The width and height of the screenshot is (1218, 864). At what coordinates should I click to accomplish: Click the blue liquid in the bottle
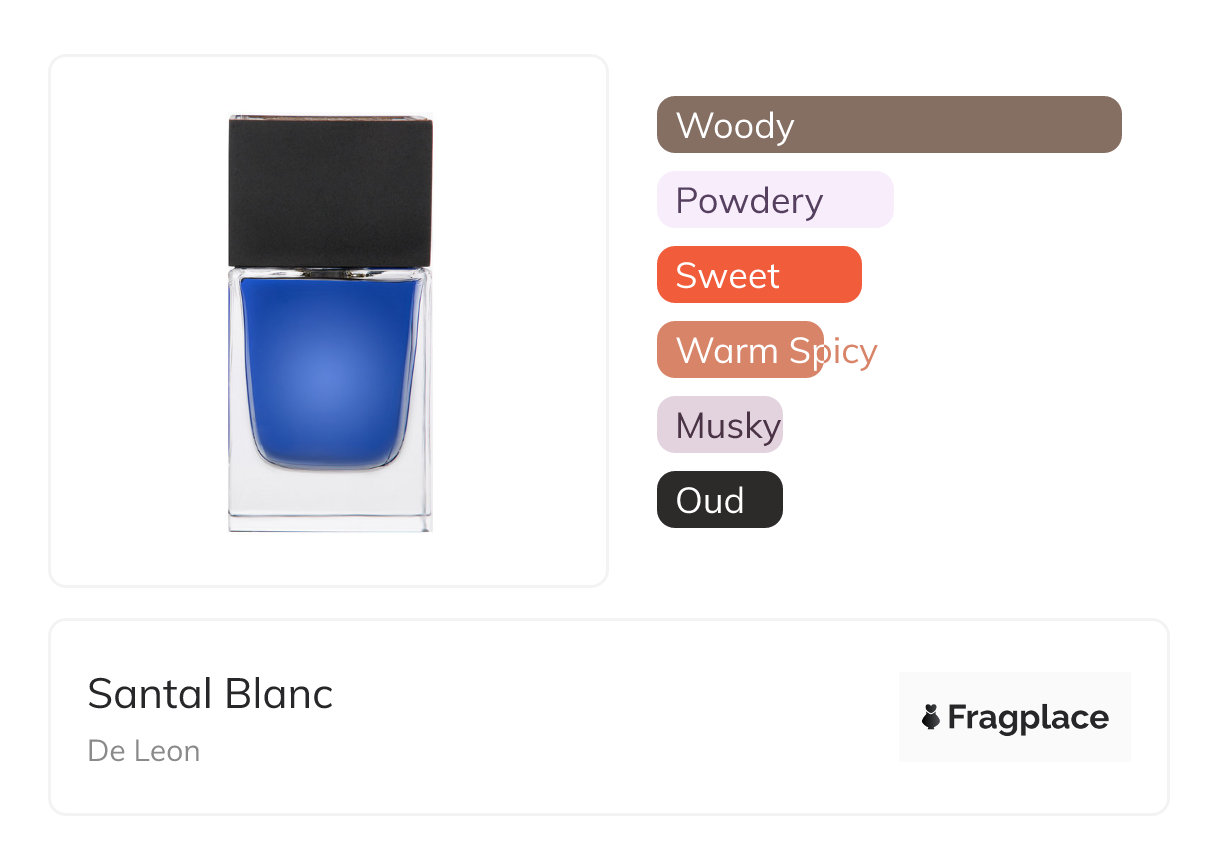(x=330, y=375)
